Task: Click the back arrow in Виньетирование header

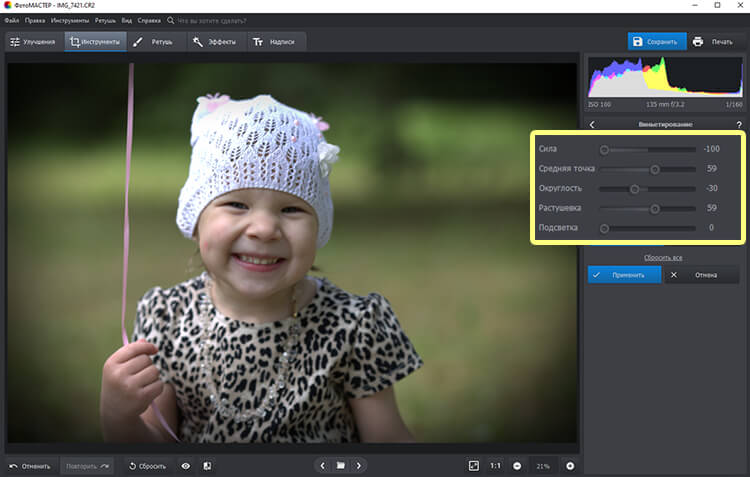Action: [x=592, y=124]
